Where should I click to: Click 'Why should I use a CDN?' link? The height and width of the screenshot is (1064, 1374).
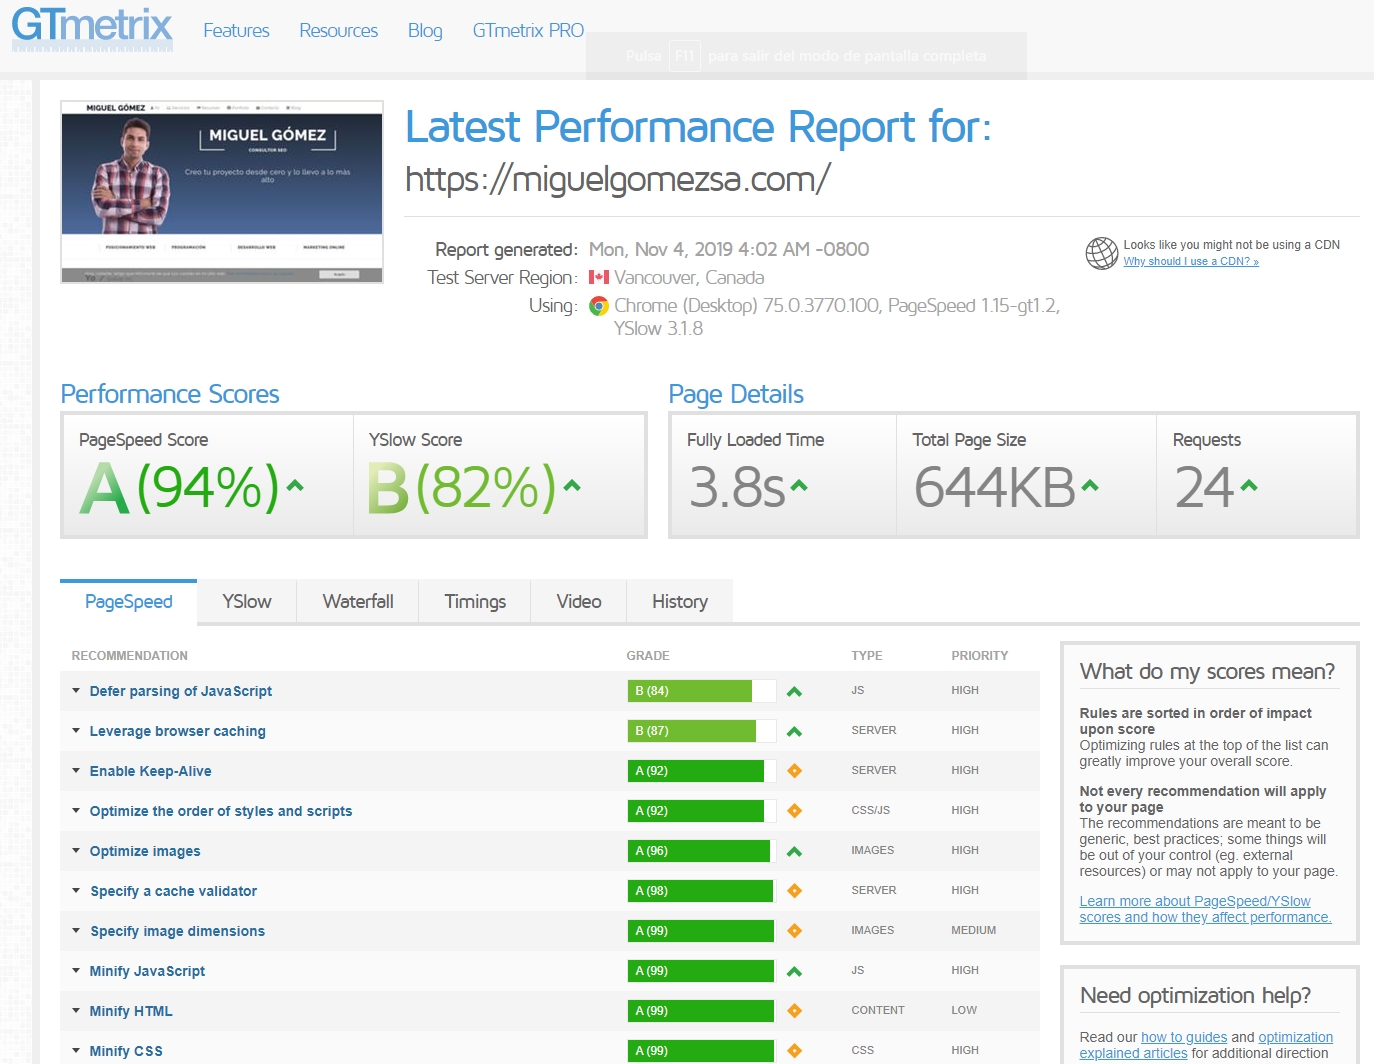point(1191,261)
